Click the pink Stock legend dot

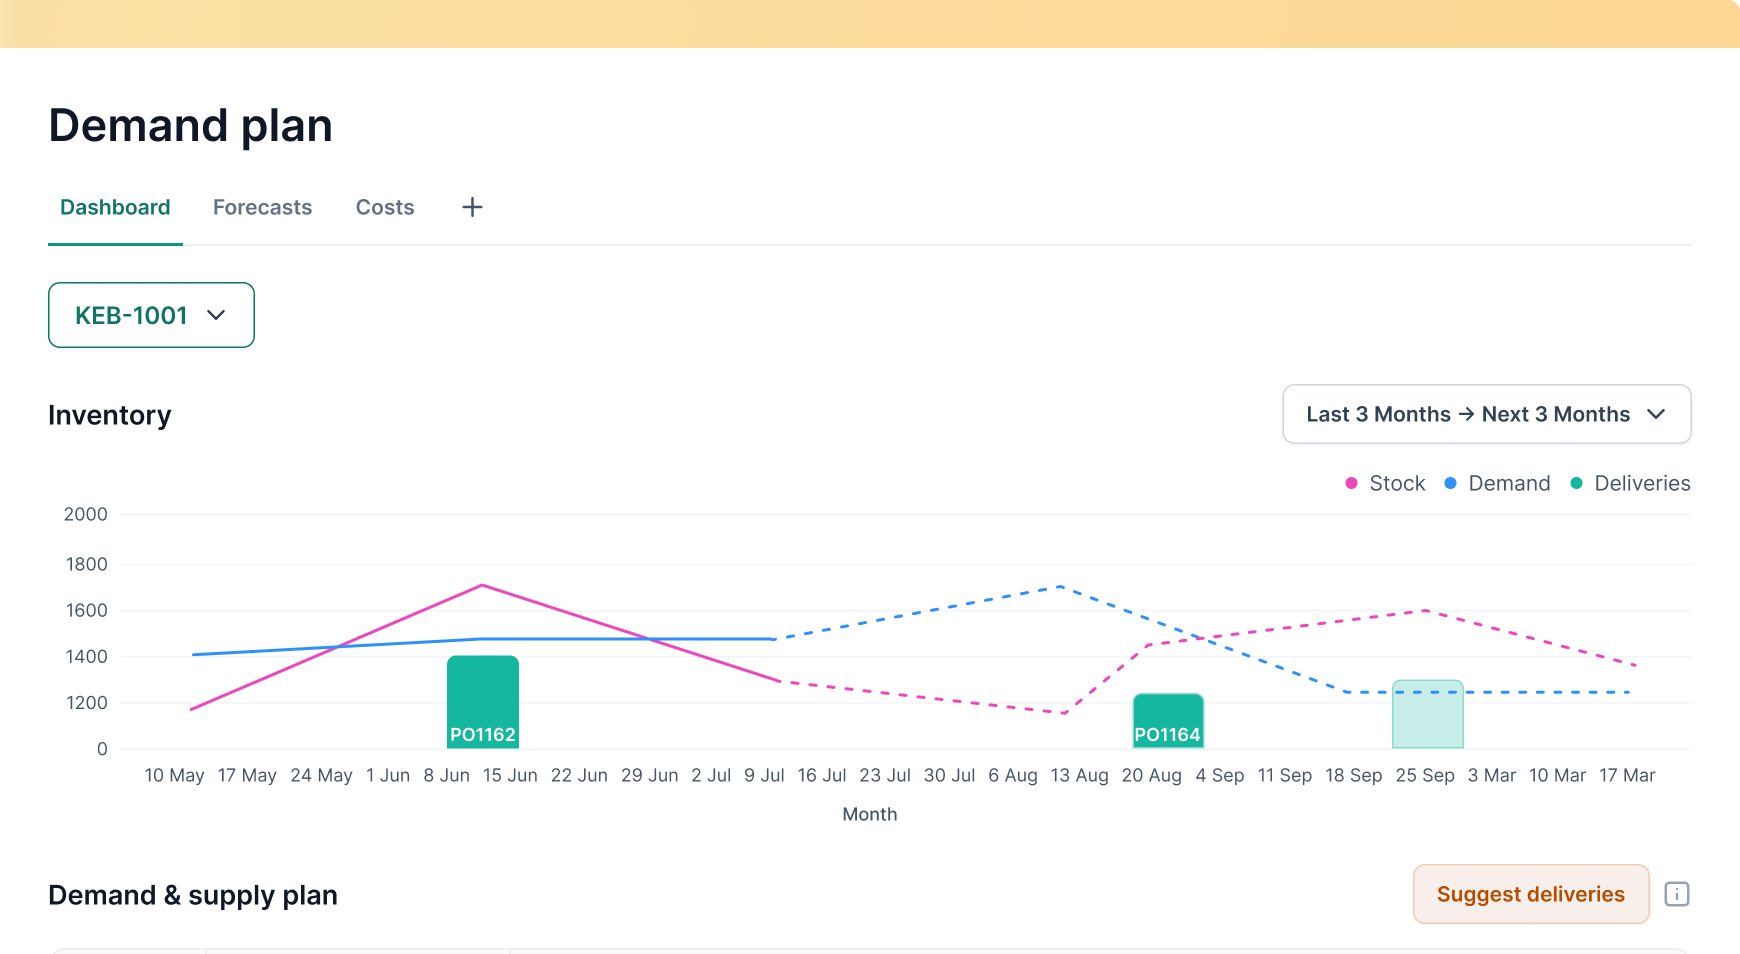(x=1351, y=483)
